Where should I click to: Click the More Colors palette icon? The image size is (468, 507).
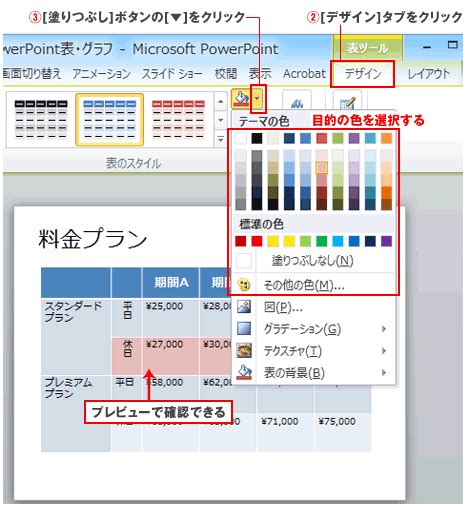coord(244,285)
